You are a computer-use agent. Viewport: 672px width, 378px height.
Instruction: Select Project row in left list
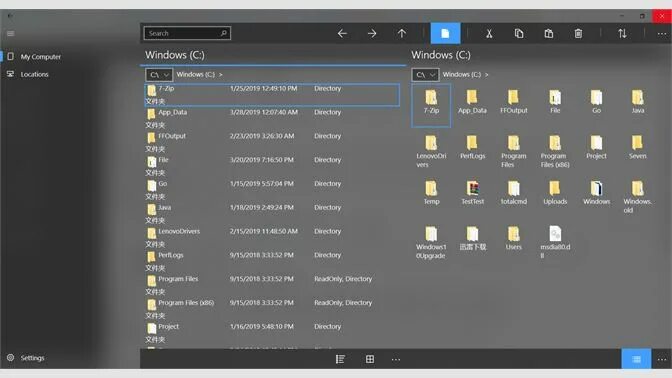pyautogui.click(x=272, y=333)
